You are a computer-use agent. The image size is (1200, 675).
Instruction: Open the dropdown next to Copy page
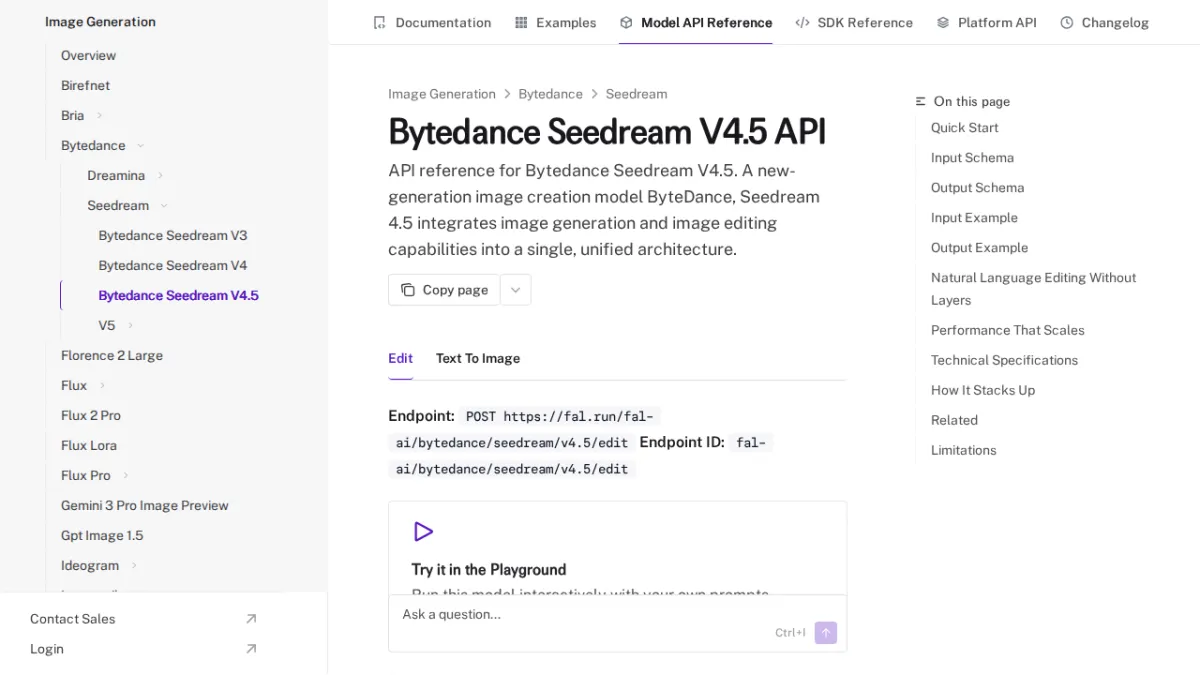pos(516,290)
